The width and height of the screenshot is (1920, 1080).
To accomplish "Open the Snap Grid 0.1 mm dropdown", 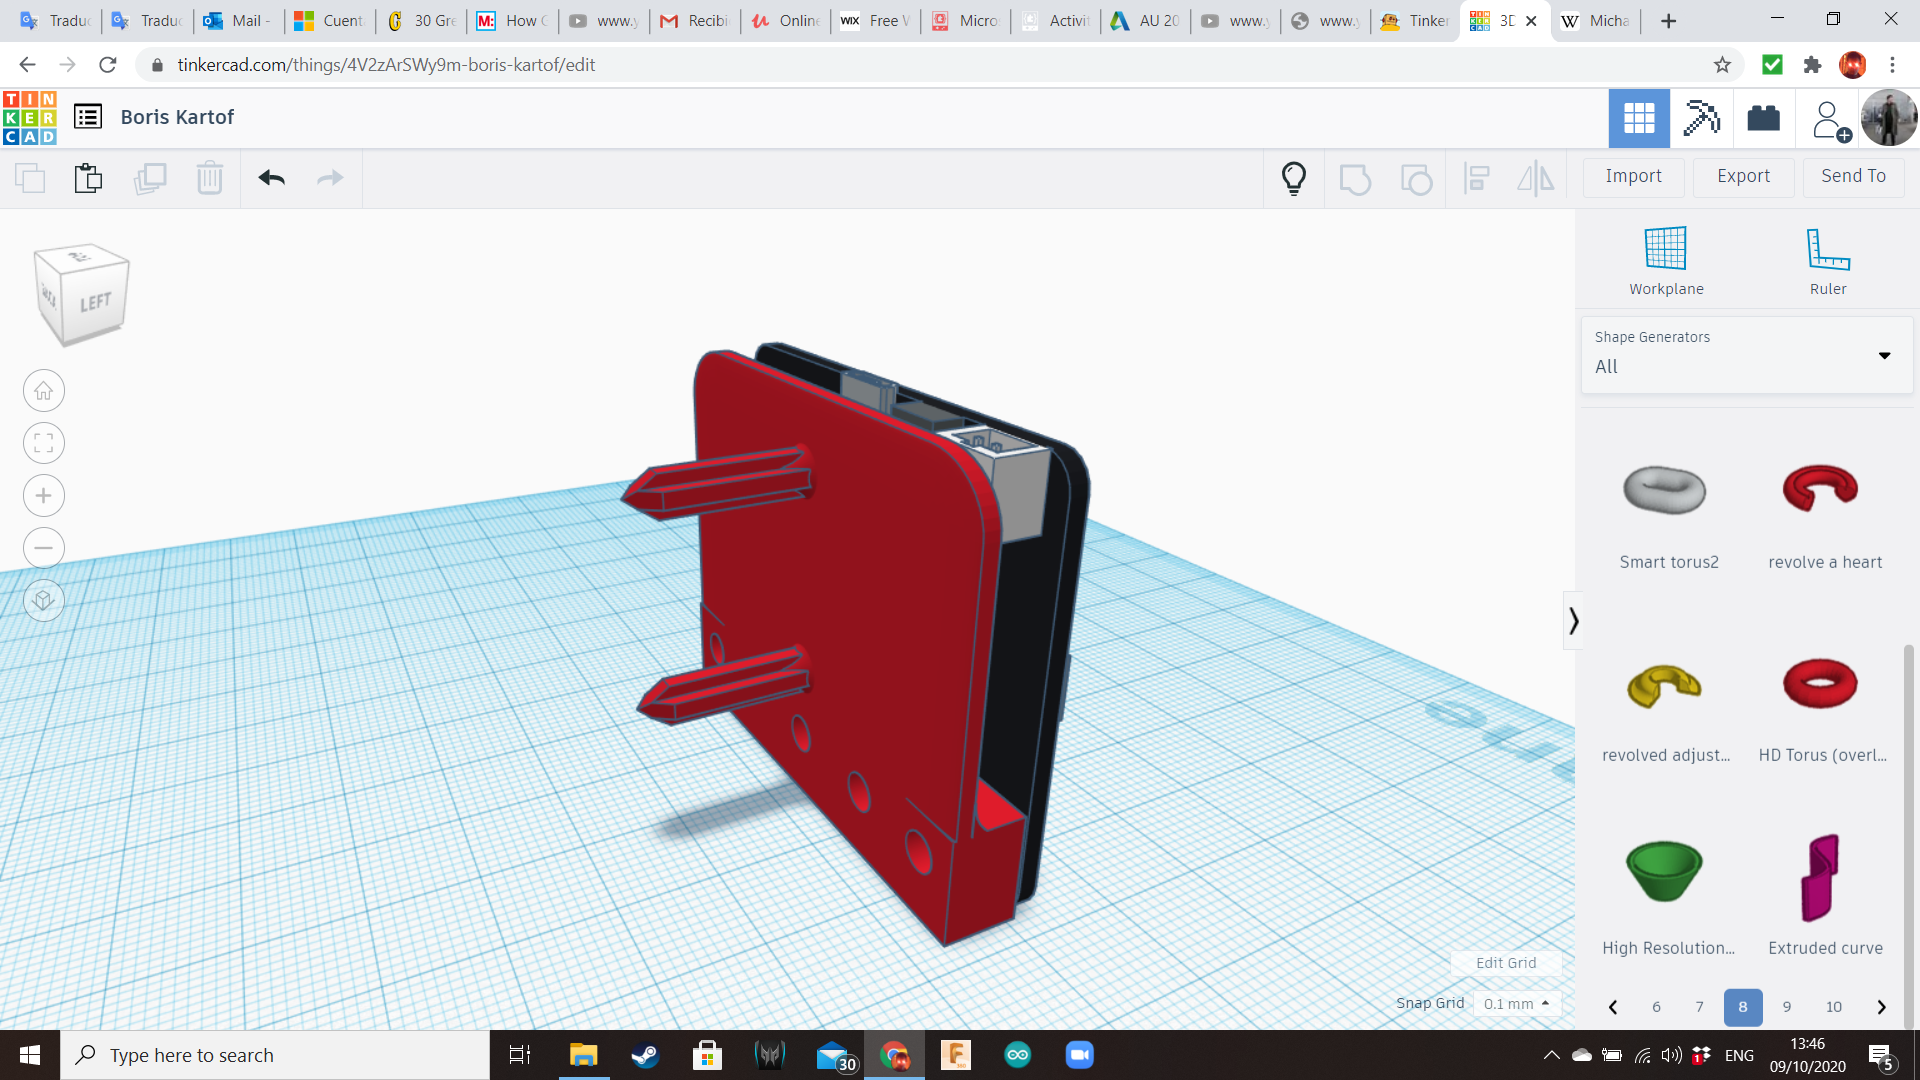I will point(1517,1003).
